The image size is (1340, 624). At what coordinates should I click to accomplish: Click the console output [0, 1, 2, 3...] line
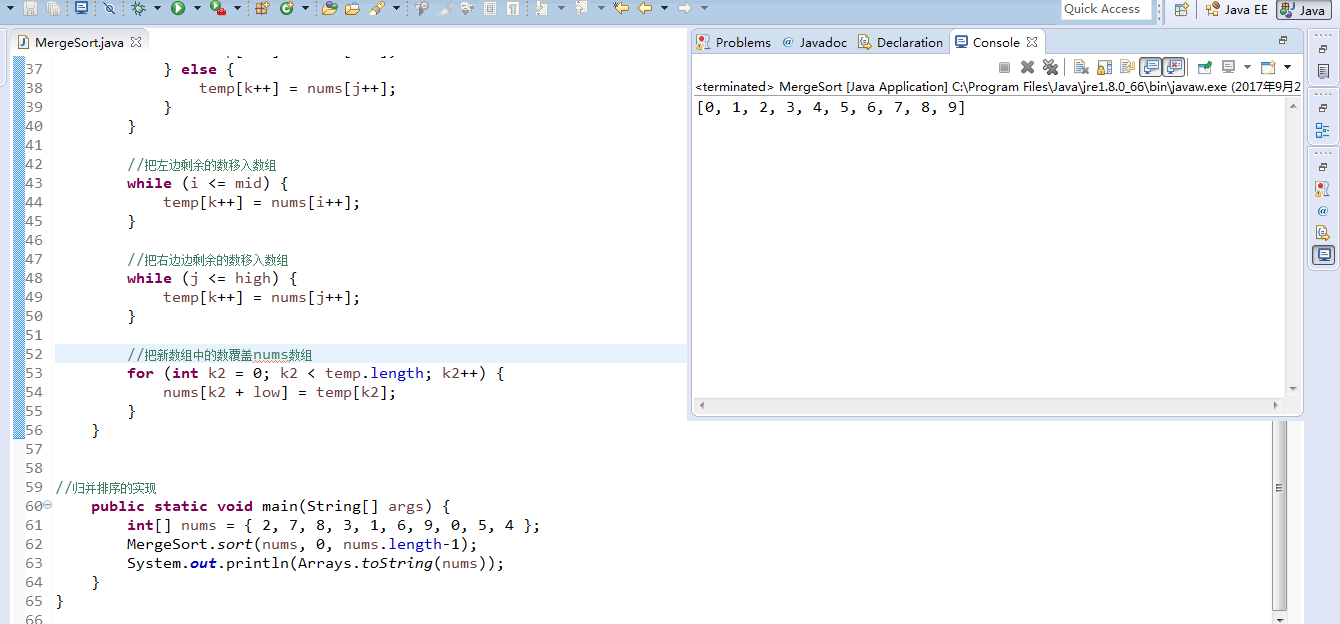click(831, 108)
